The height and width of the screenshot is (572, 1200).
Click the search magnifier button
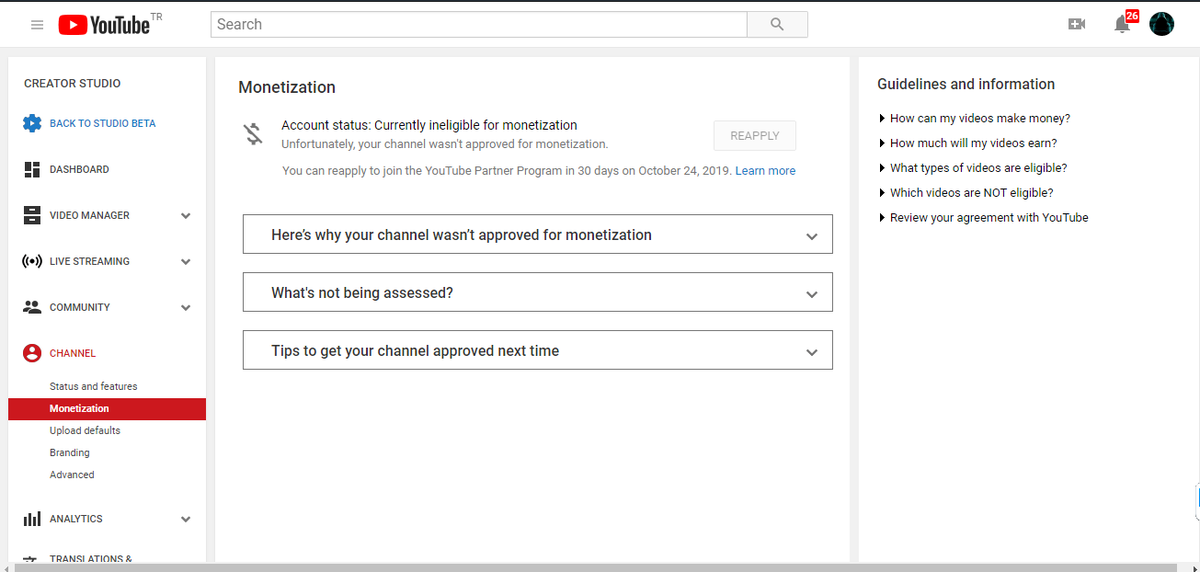click(777, 24)
